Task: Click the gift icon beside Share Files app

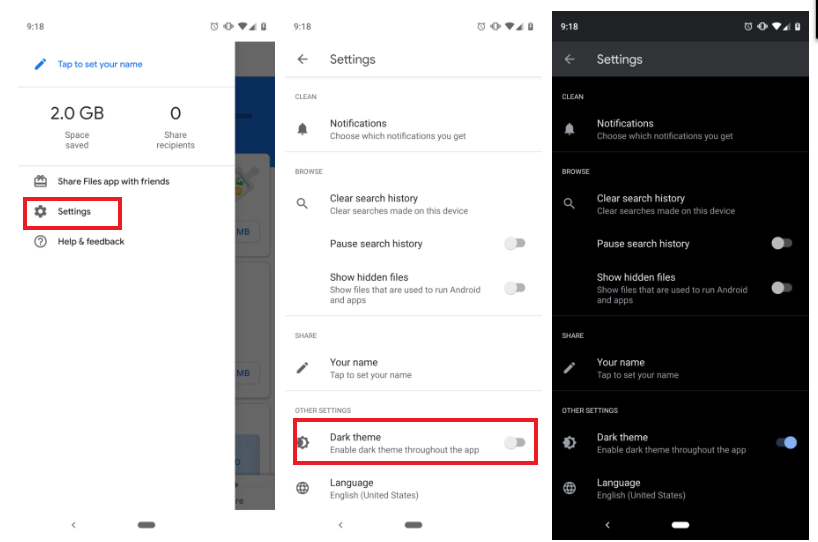Action: pos(40,182)
